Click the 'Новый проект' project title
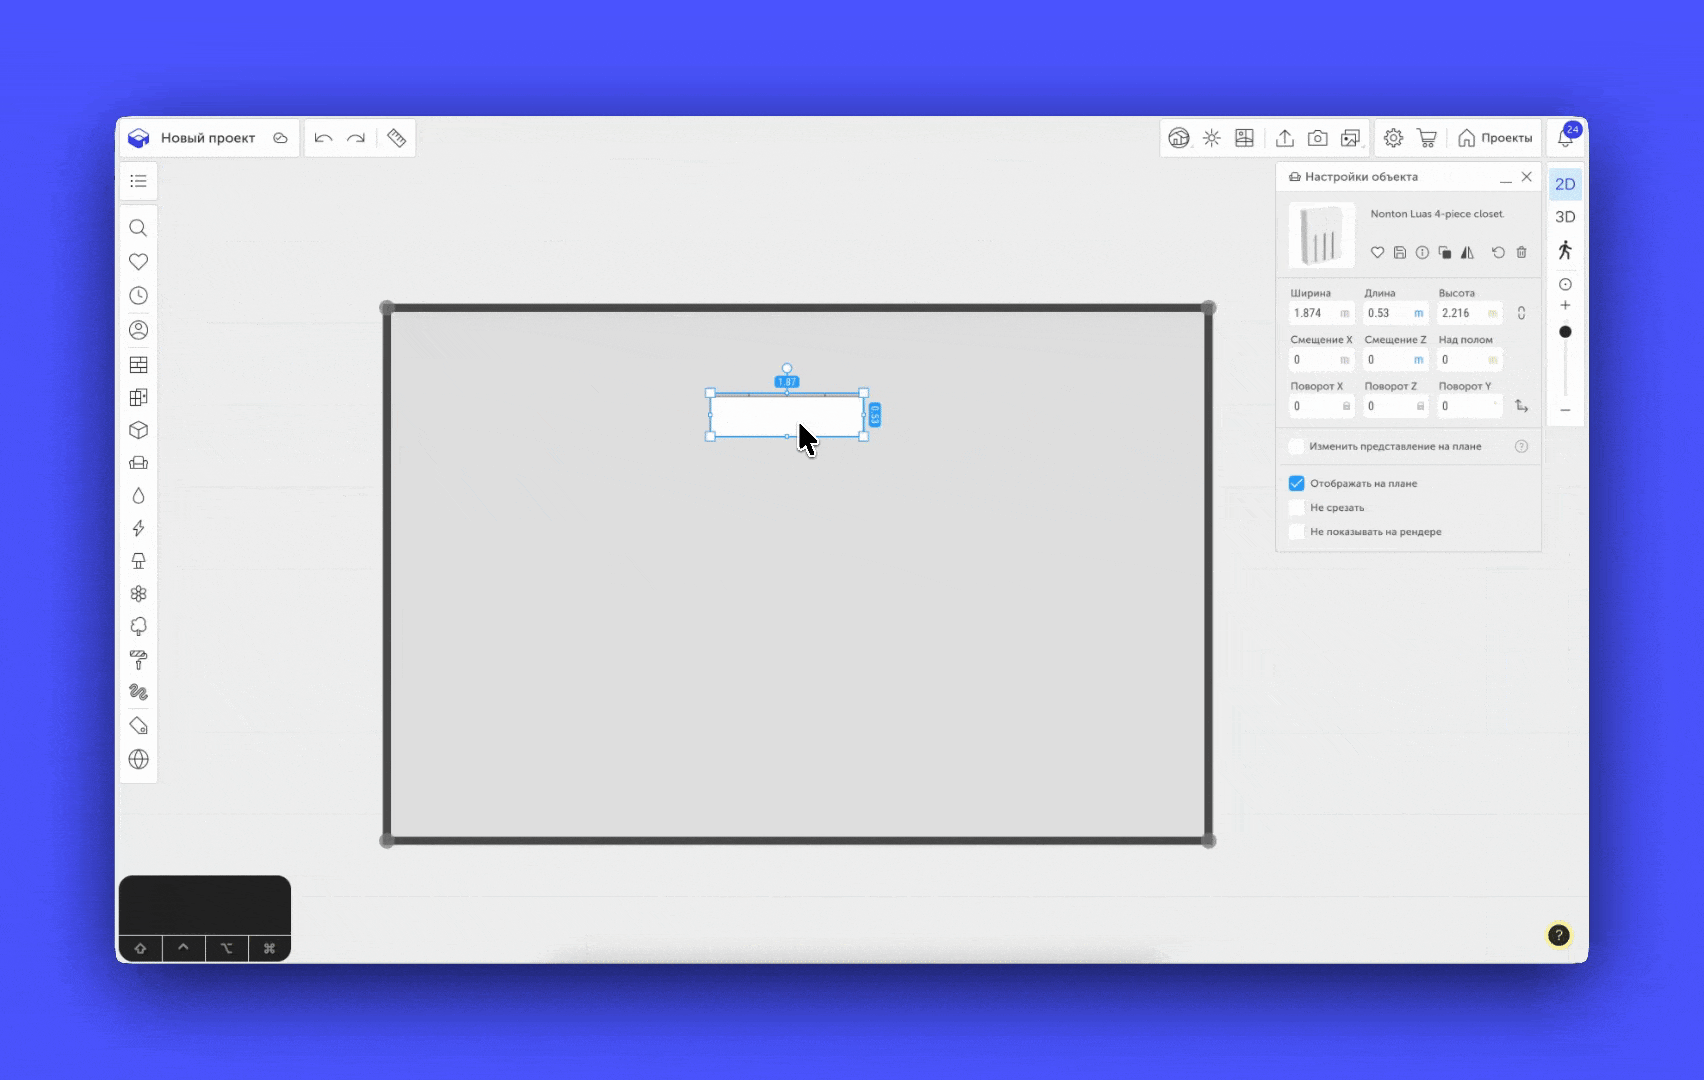 208,138
